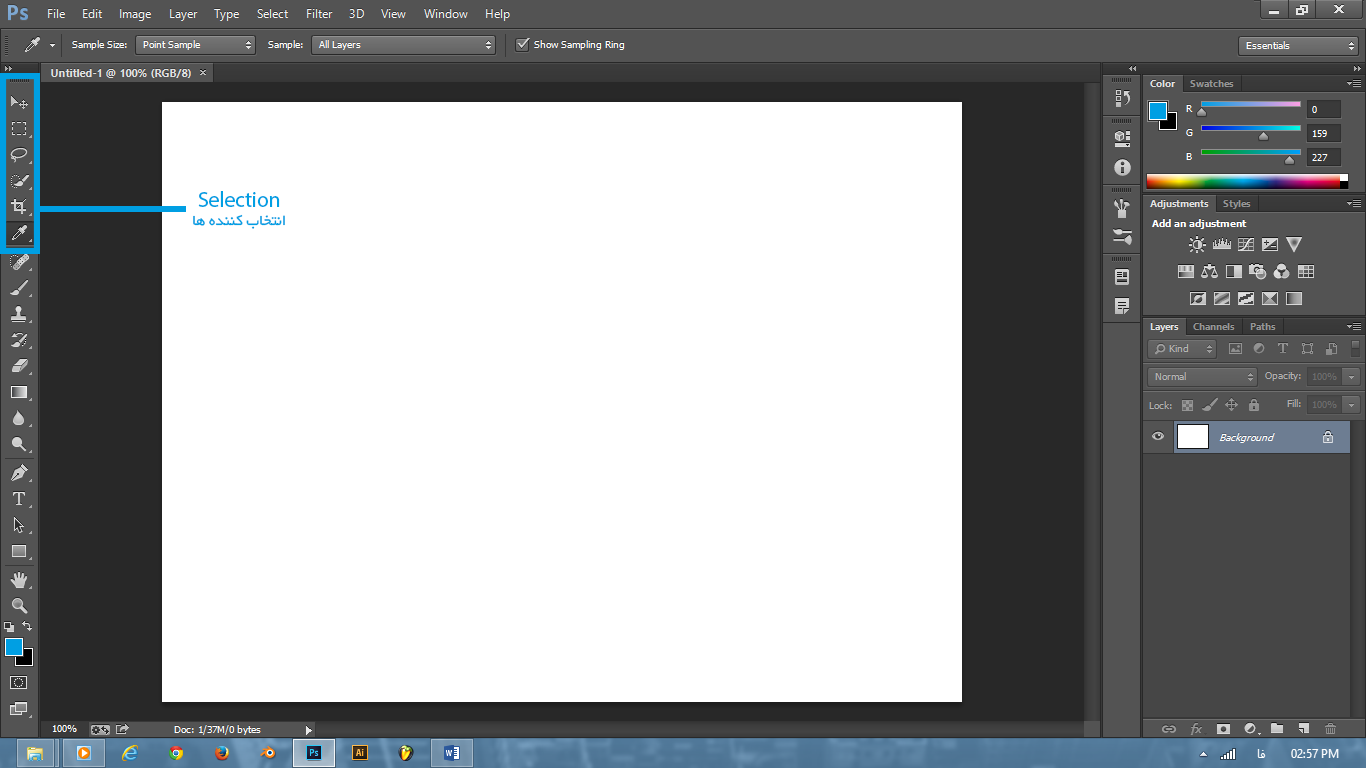Screen dimensions: 1366x768
Task: Select the Move tool
Action: tap(19, 102)
